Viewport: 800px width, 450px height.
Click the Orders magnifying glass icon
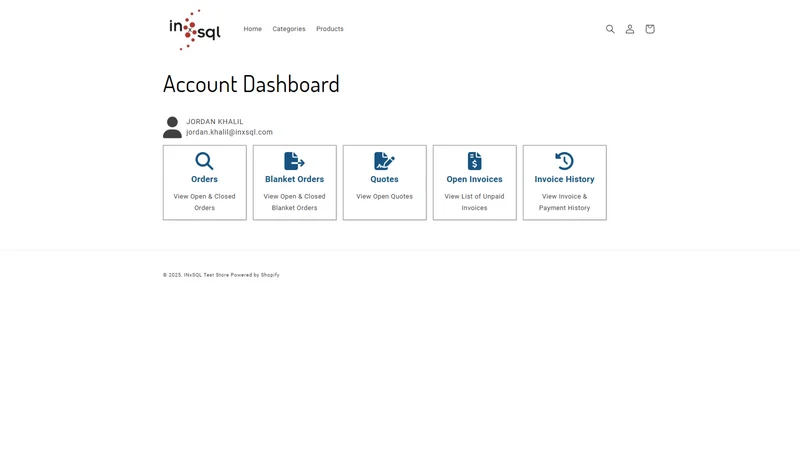point(204,161)
